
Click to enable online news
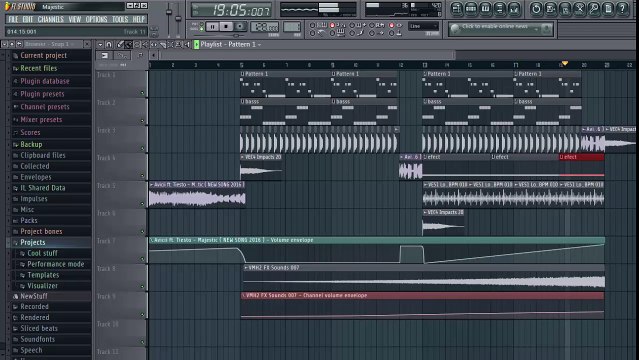[x=495, y=27]
